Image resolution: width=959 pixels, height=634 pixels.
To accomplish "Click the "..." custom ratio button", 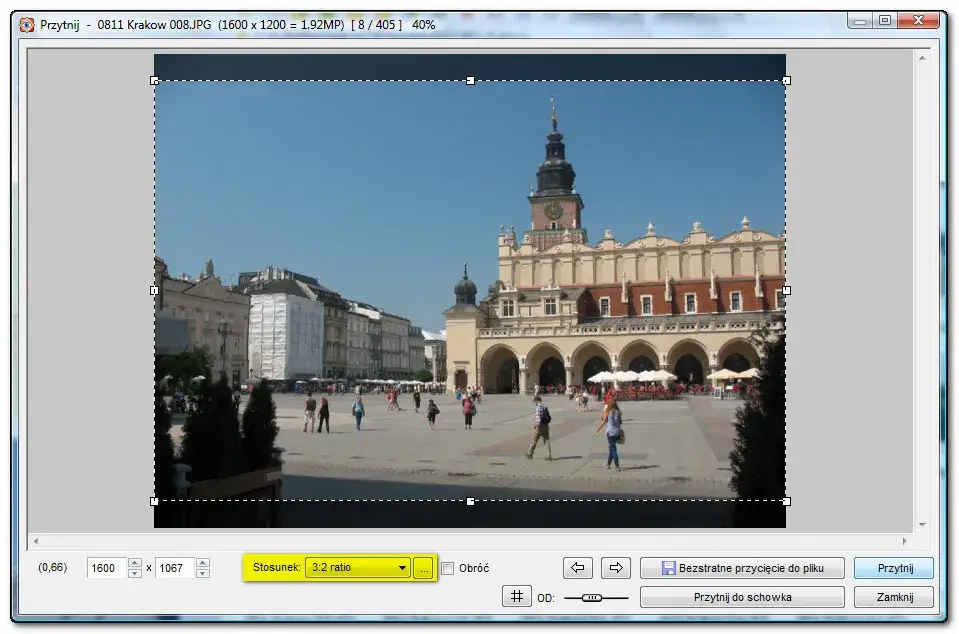I will coord(423,567).
